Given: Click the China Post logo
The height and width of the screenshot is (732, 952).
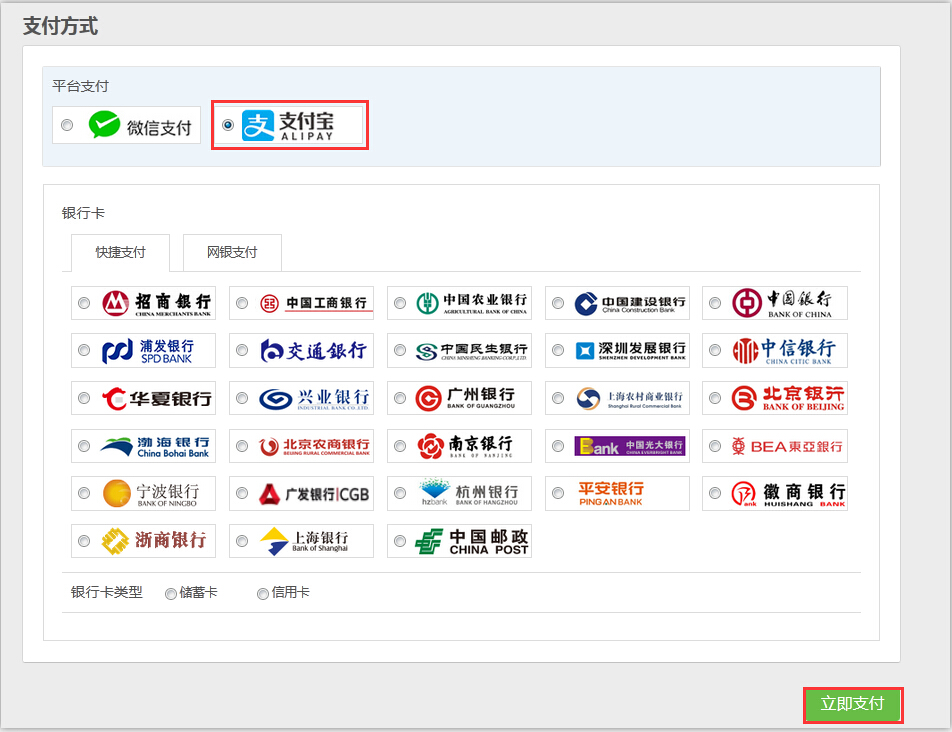Looking at the screenshot, I should pos(472,541).
